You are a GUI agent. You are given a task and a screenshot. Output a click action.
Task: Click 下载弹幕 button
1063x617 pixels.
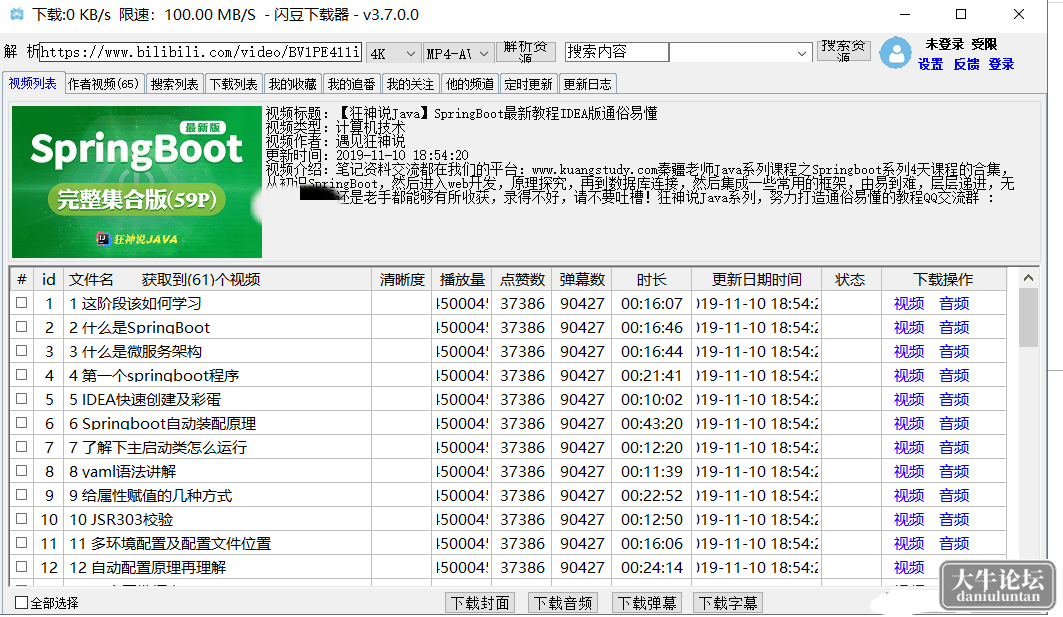coord(647,603)
